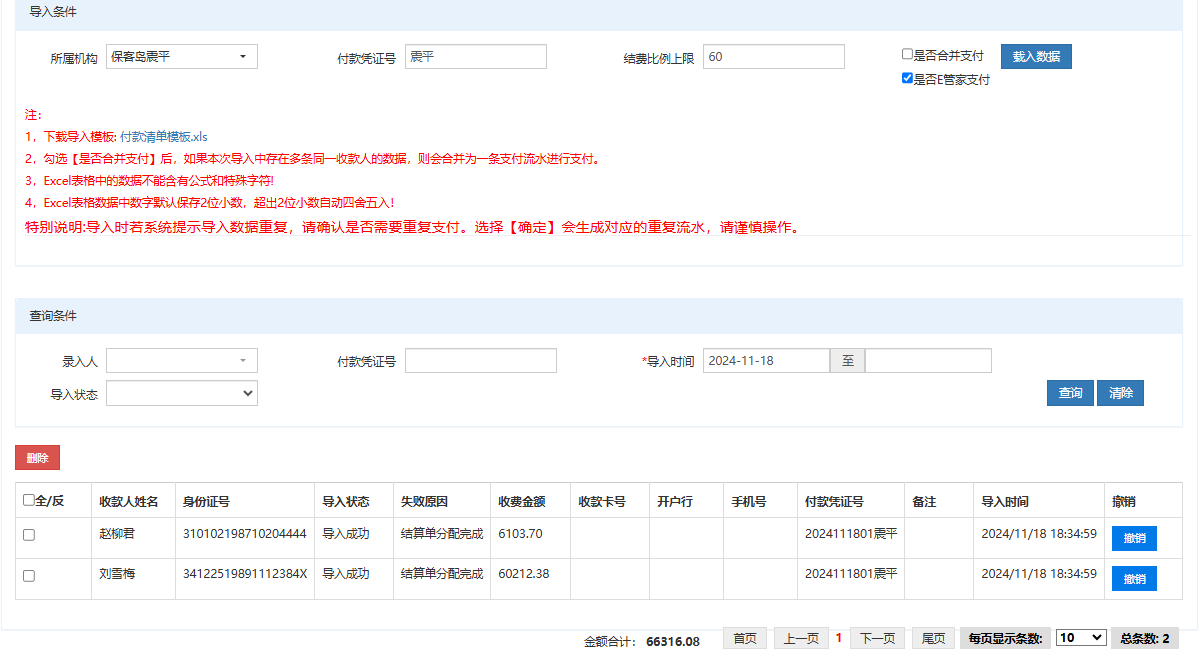Image resolution: width=1201 pixels, height=666 pixels.
Task: Open the 所属机构 dropdown
Action: point(181,57)
